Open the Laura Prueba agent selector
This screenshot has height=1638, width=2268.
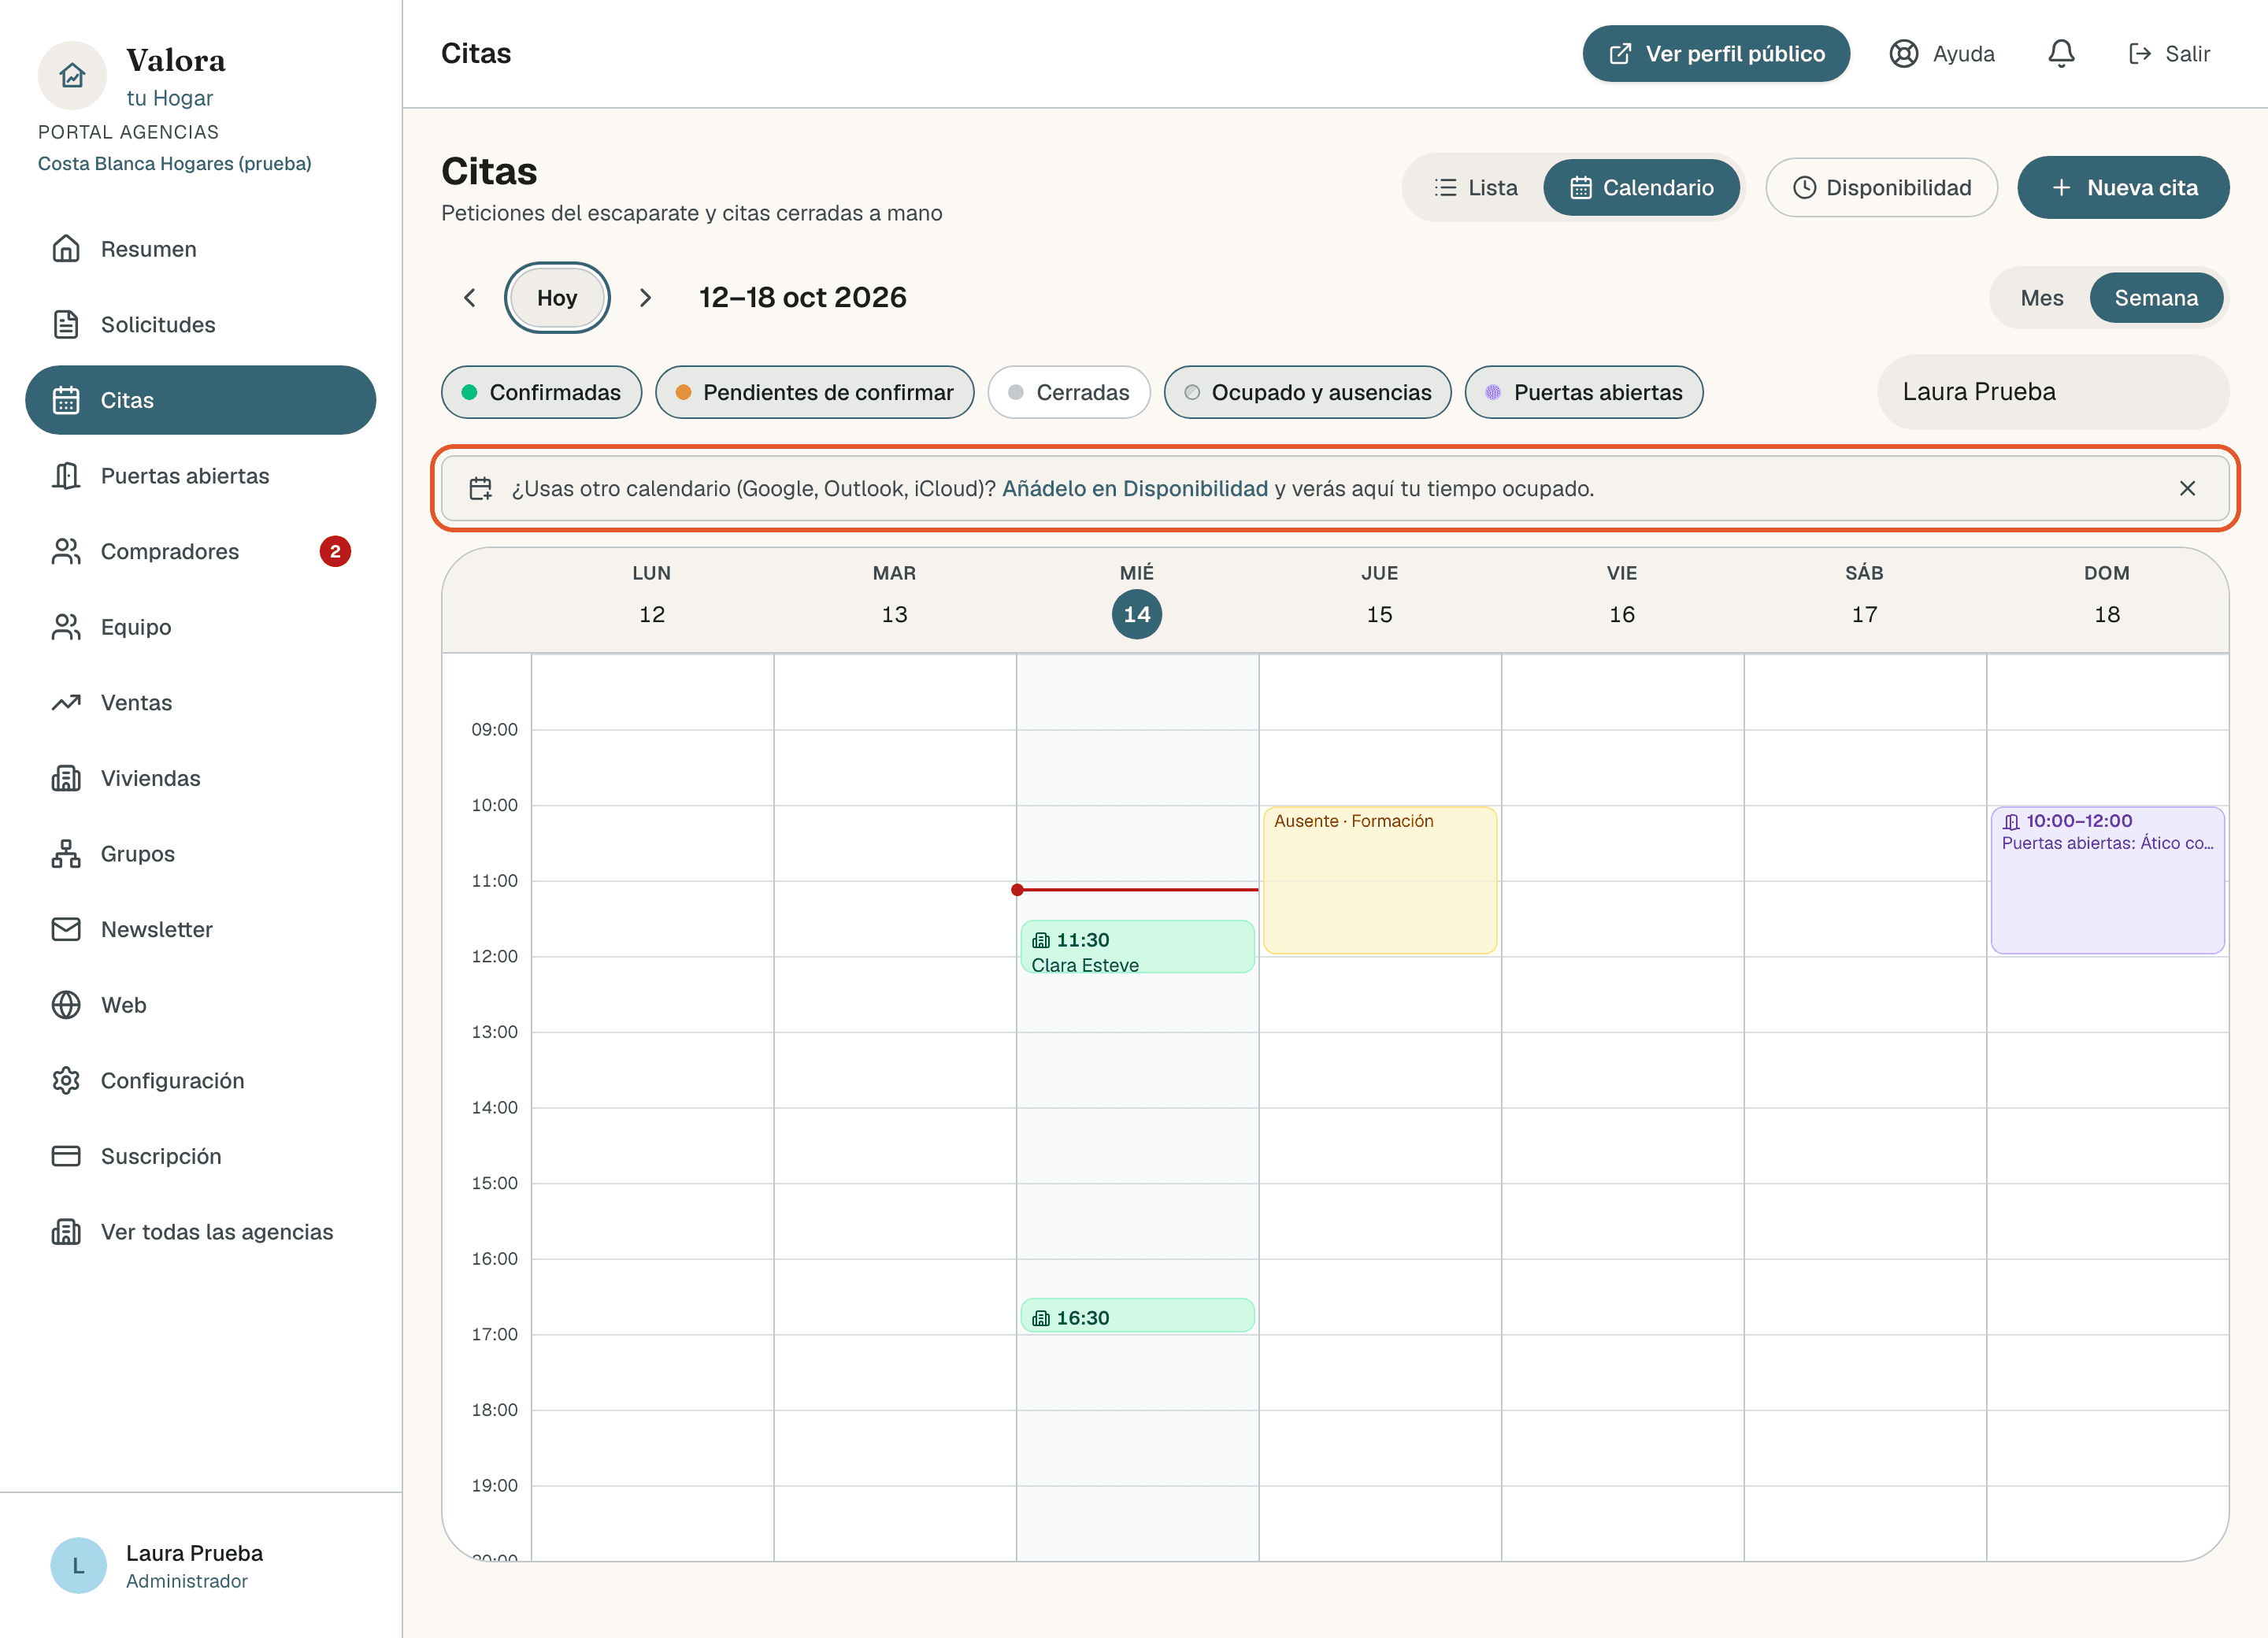click(2053, 392)
